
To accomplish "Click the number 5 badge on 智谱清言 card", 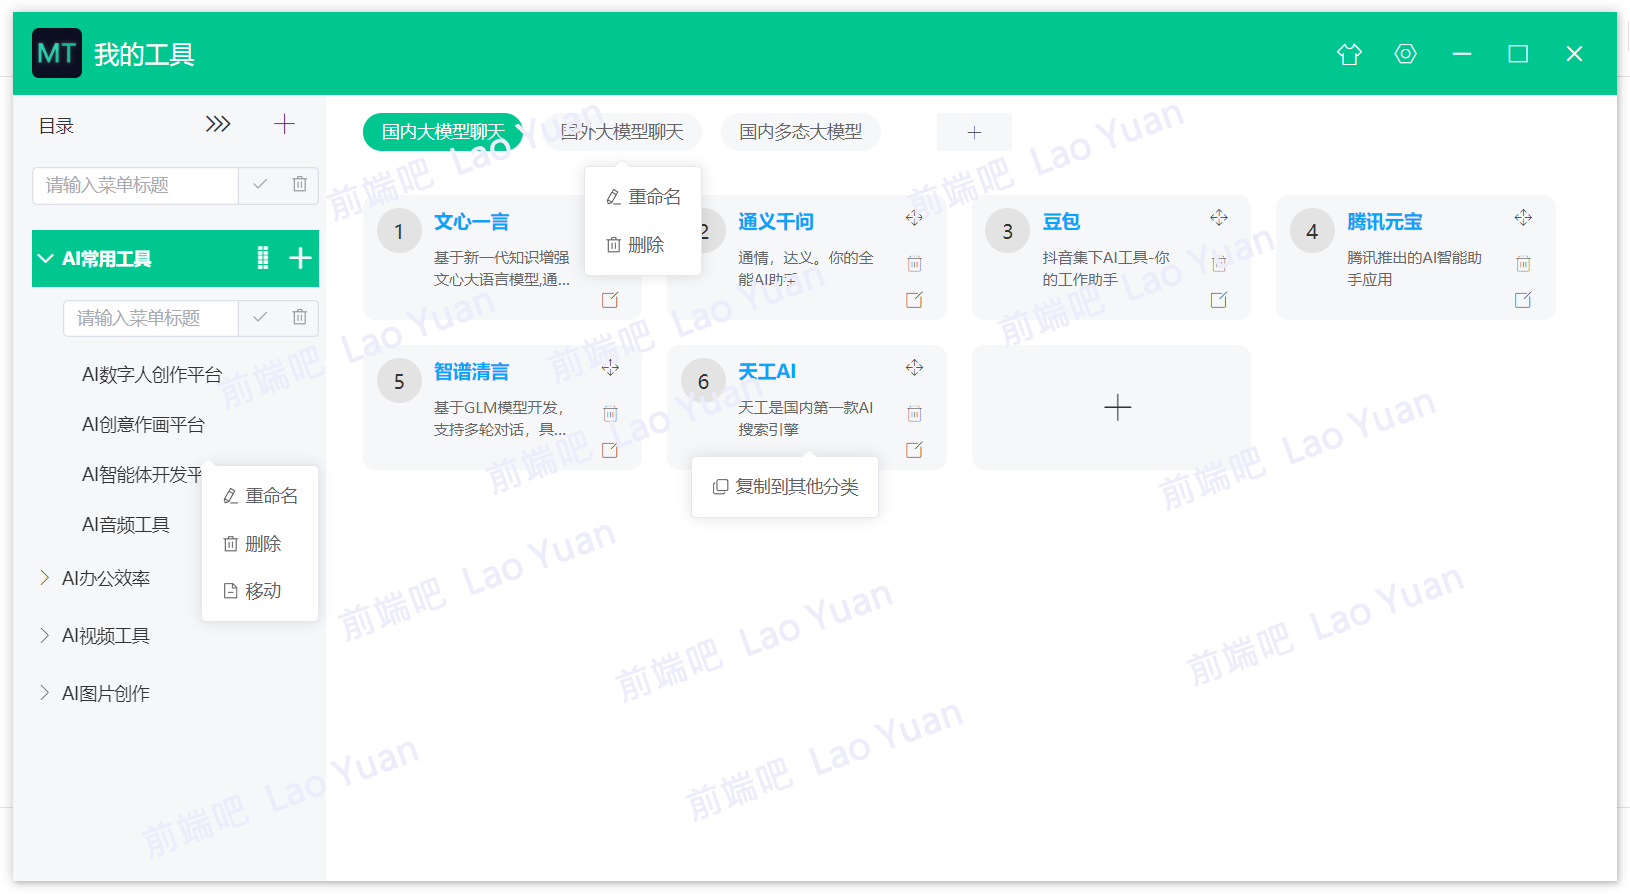I will (399, 382).
